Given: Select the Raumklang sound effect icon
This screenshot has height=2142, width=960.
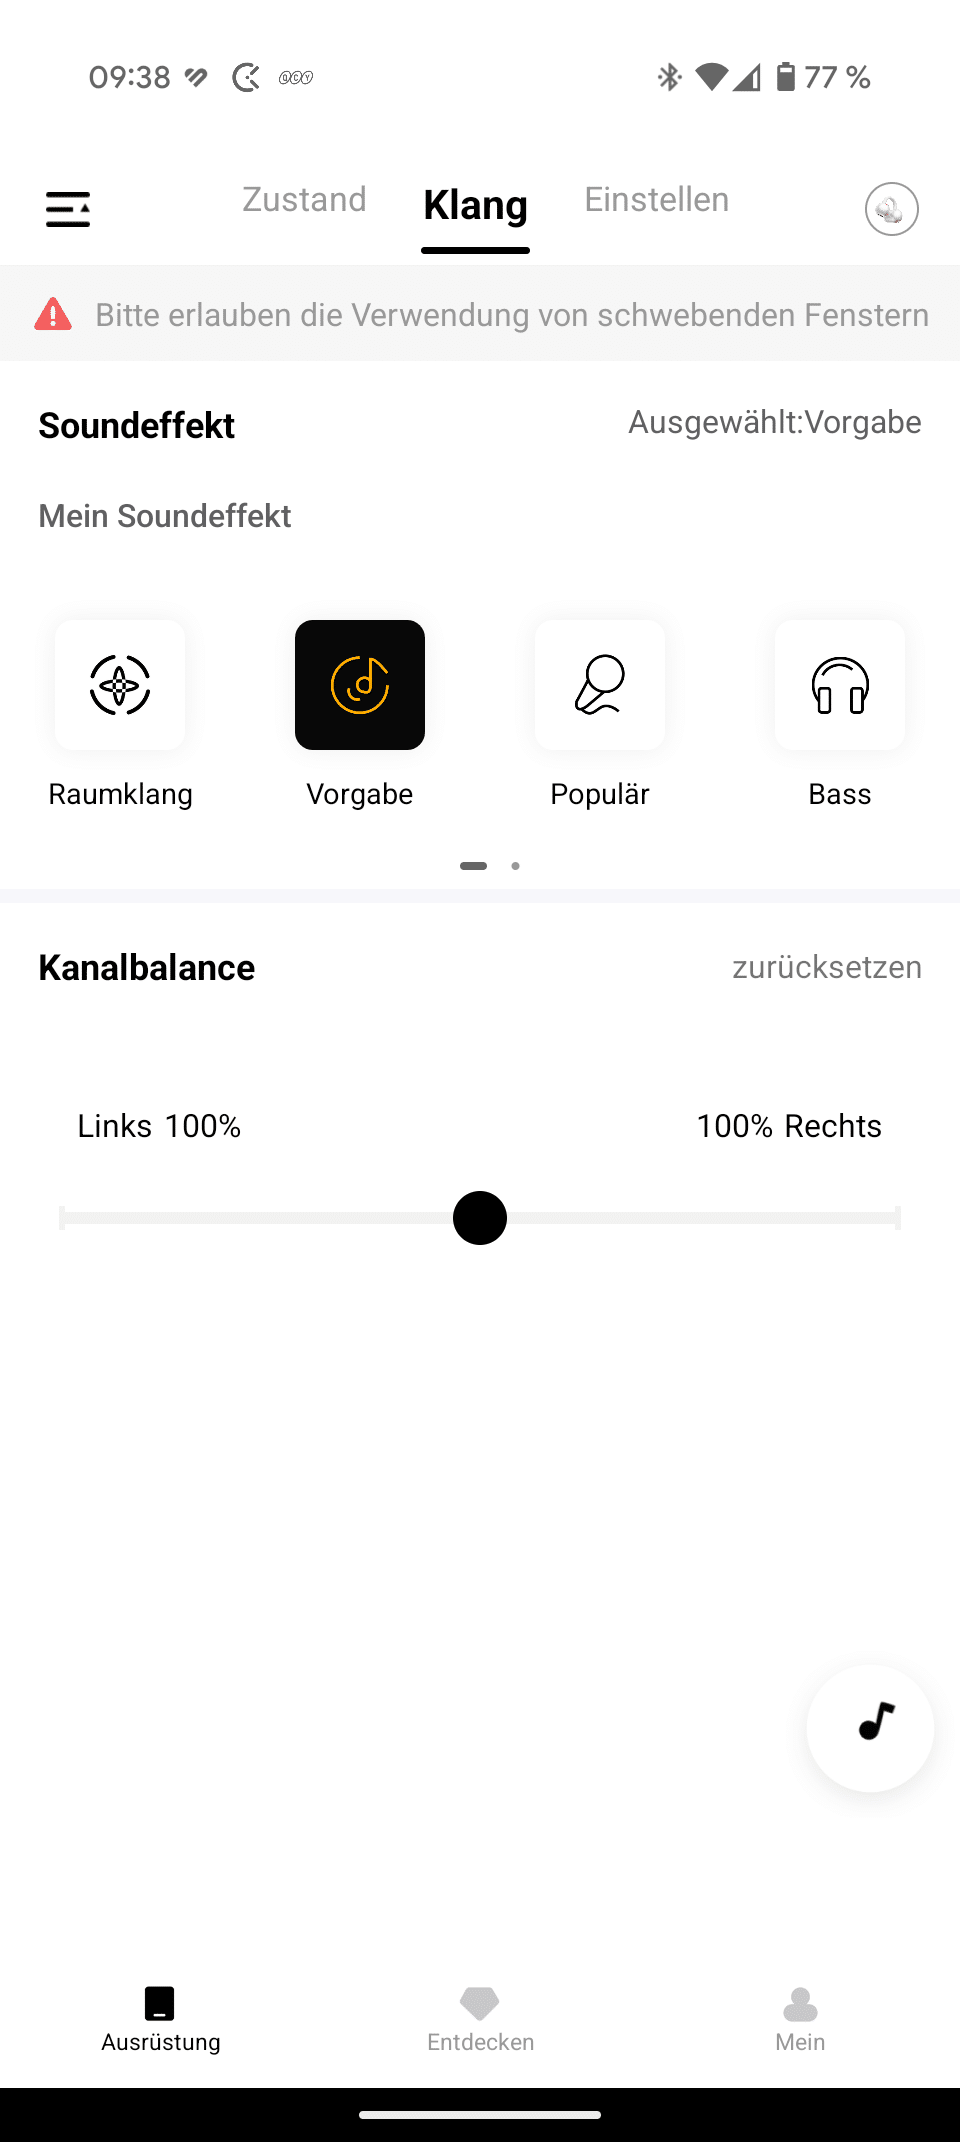Looking at the screenshot, I should [120, 685].
